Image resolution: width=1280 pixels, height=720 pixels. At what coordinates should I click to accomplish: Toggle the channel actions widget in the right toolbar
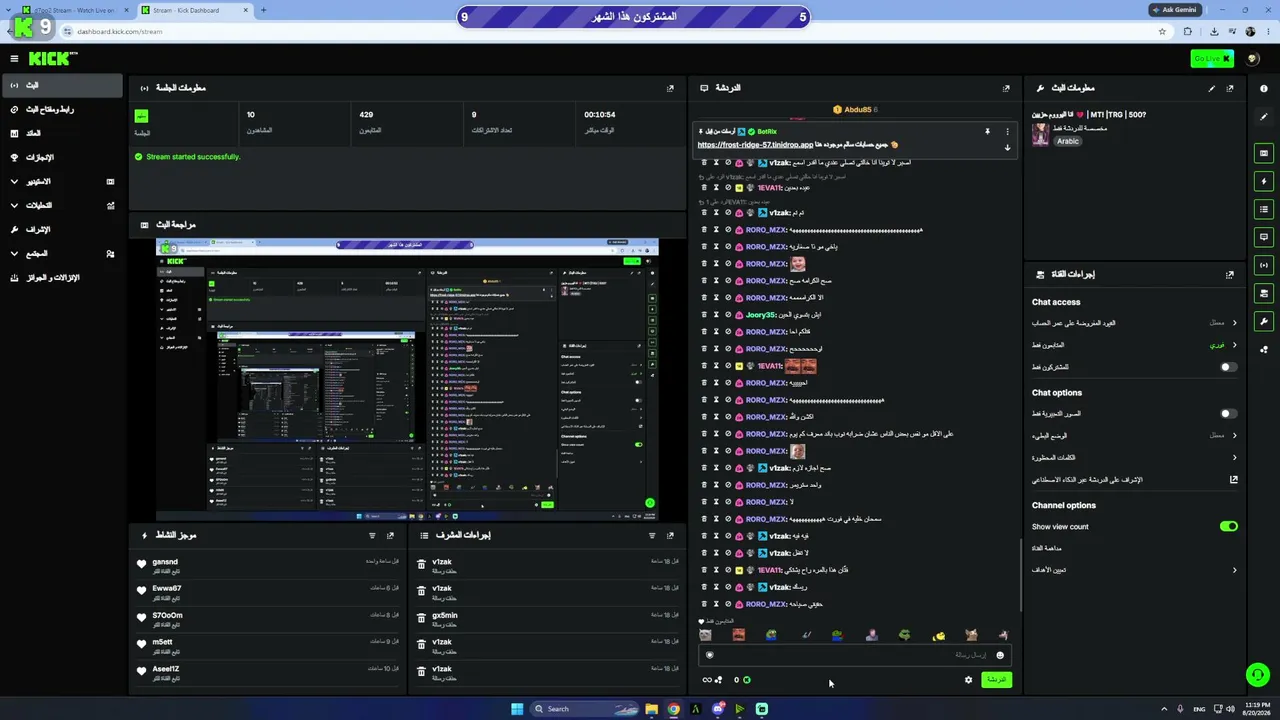click(x=1264, y=293)
